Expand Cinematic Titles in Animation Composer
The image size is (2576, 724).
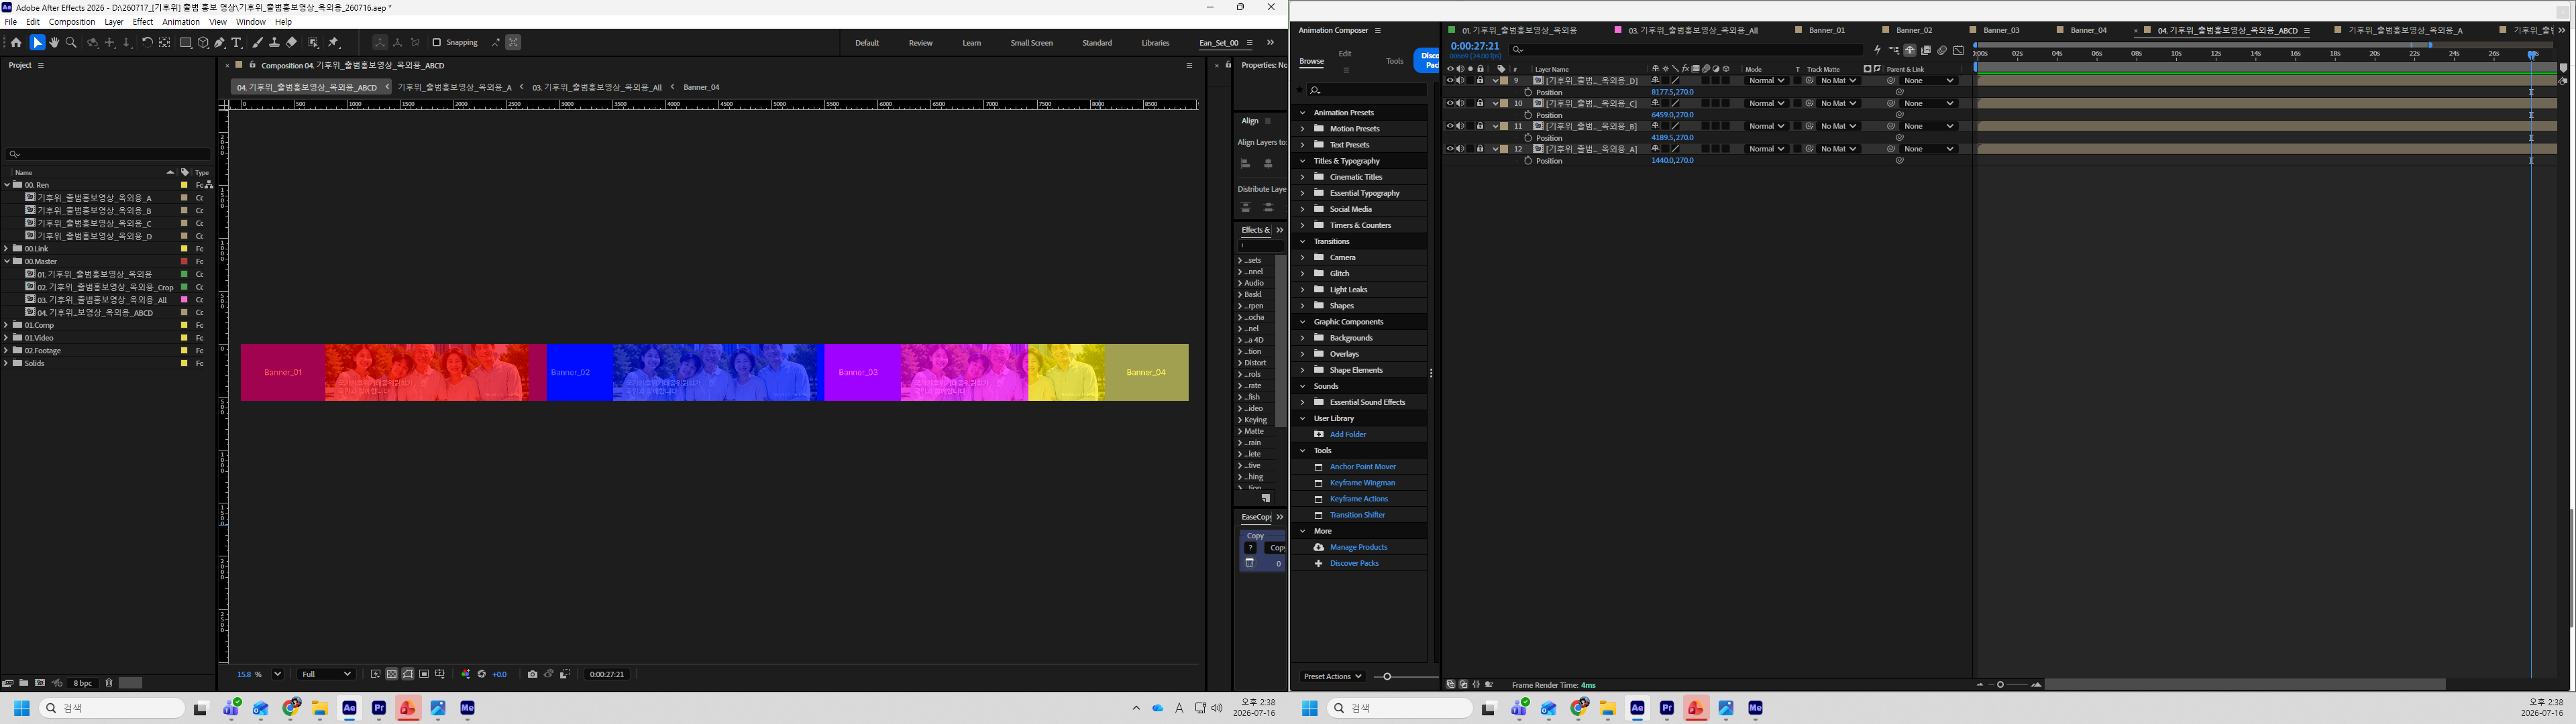(1303, 177)
